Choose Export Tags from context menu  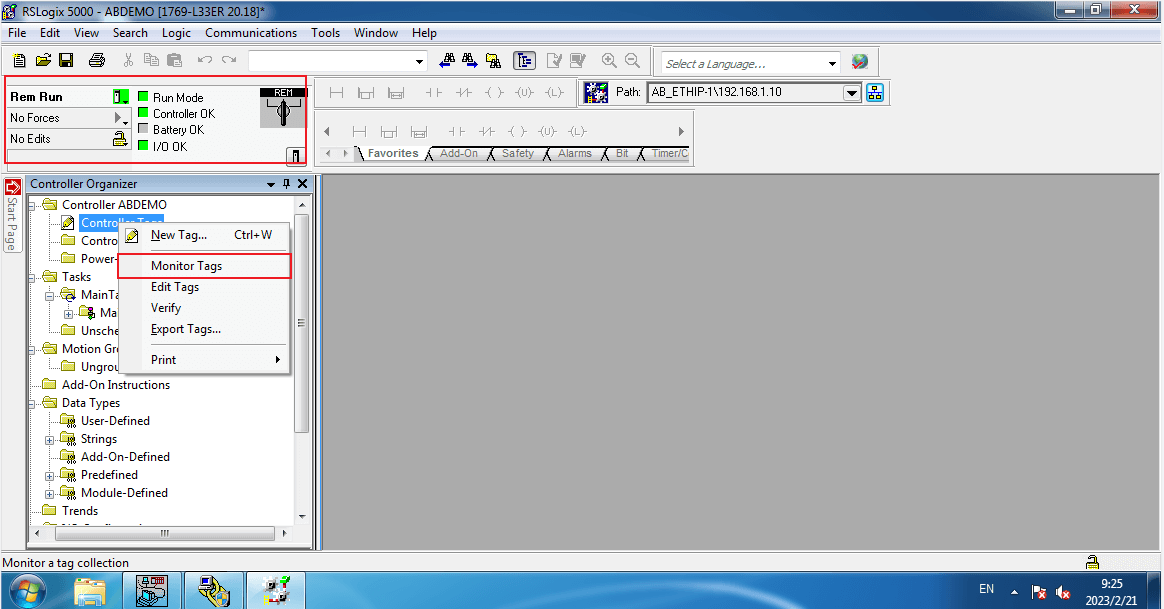(x=185, y=329)
